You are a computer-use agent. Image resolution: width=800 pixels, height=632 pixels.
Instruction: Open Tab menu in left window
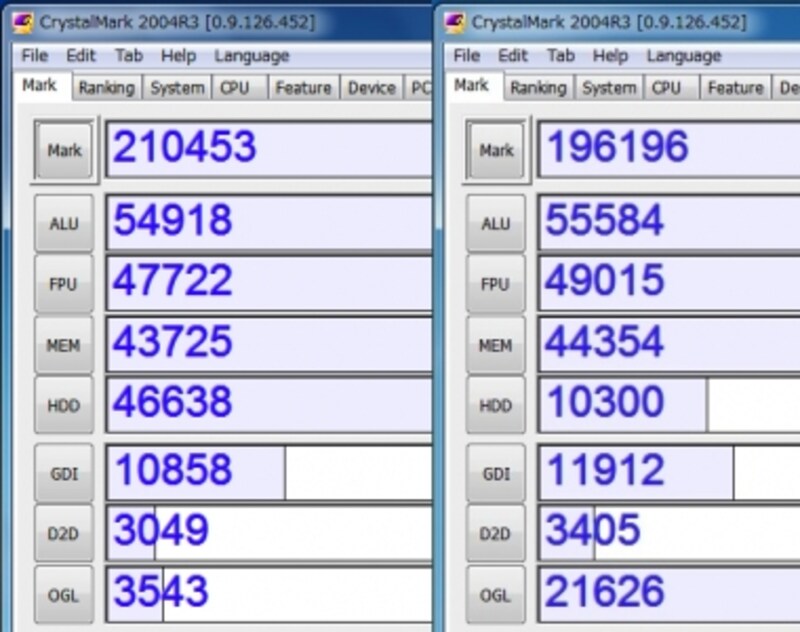(129, 55)
